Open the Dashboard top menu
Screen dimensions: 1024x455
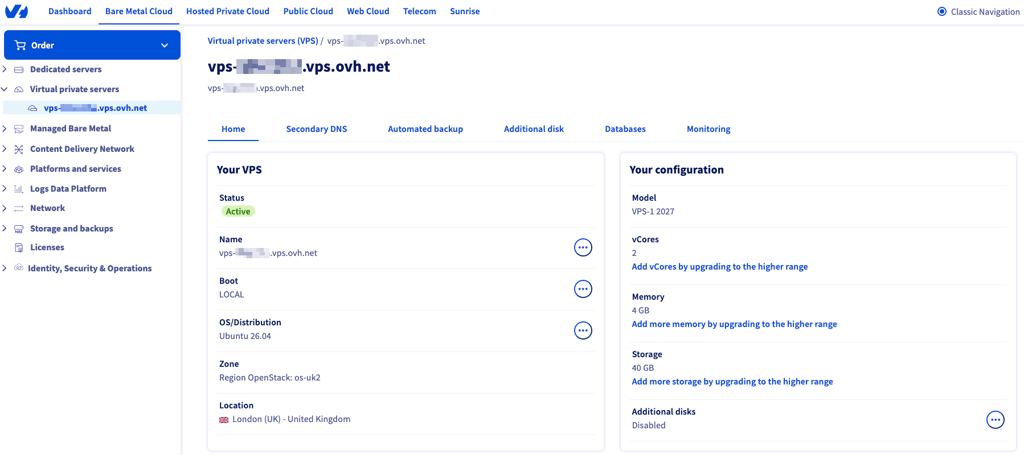70,11
